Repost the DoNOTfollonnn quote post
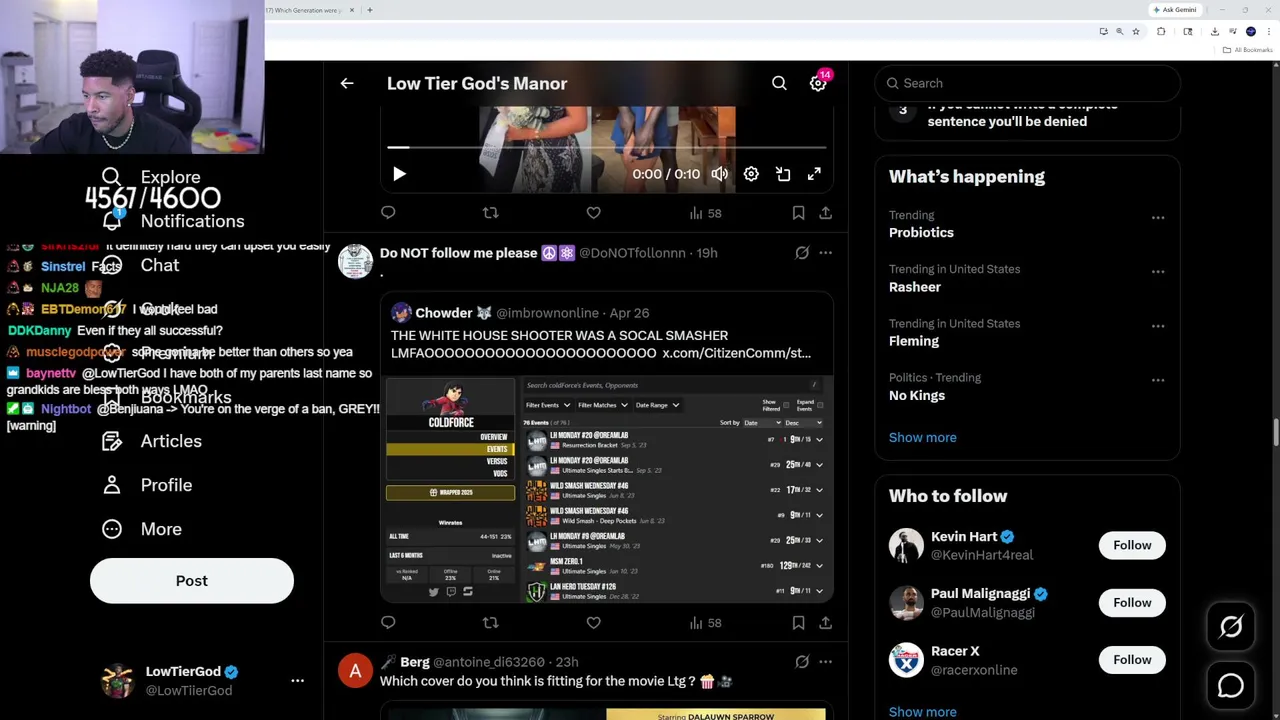The width and height of the screenshot is (1280, 720). click(x=490, y=622)
